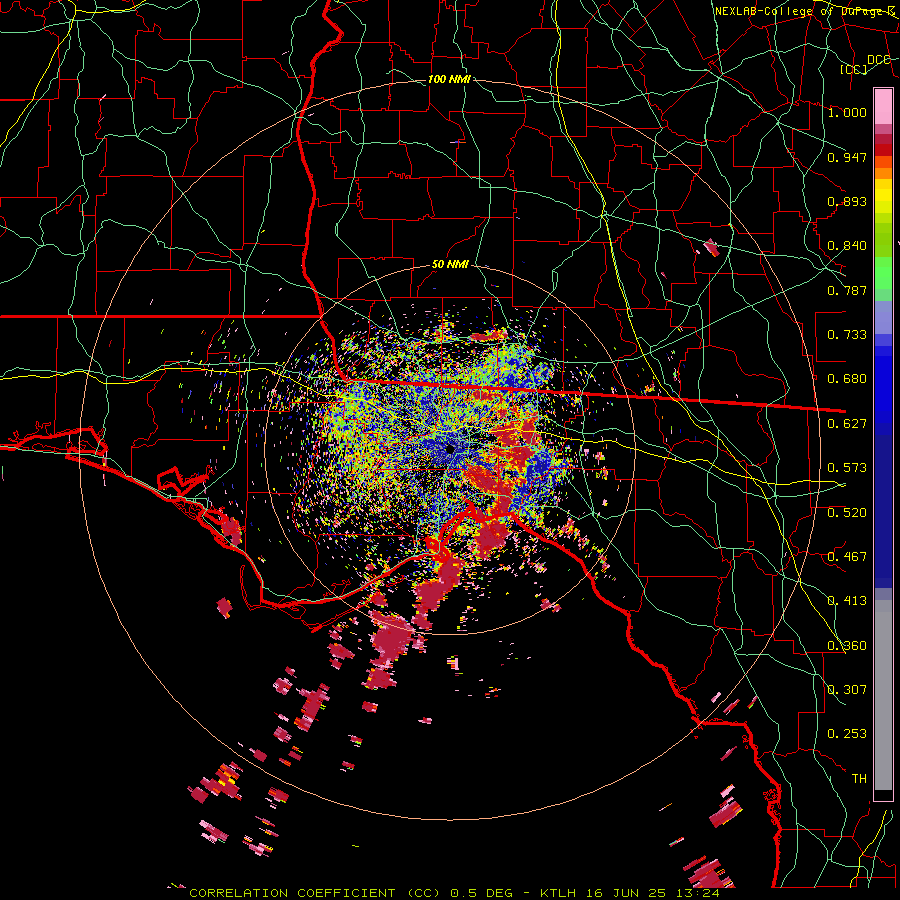The width and height of the screenshot is (900, 900).
Task: Select the 1.000 value on the scale
Action: pyautogui.click(x=847, y=112)
